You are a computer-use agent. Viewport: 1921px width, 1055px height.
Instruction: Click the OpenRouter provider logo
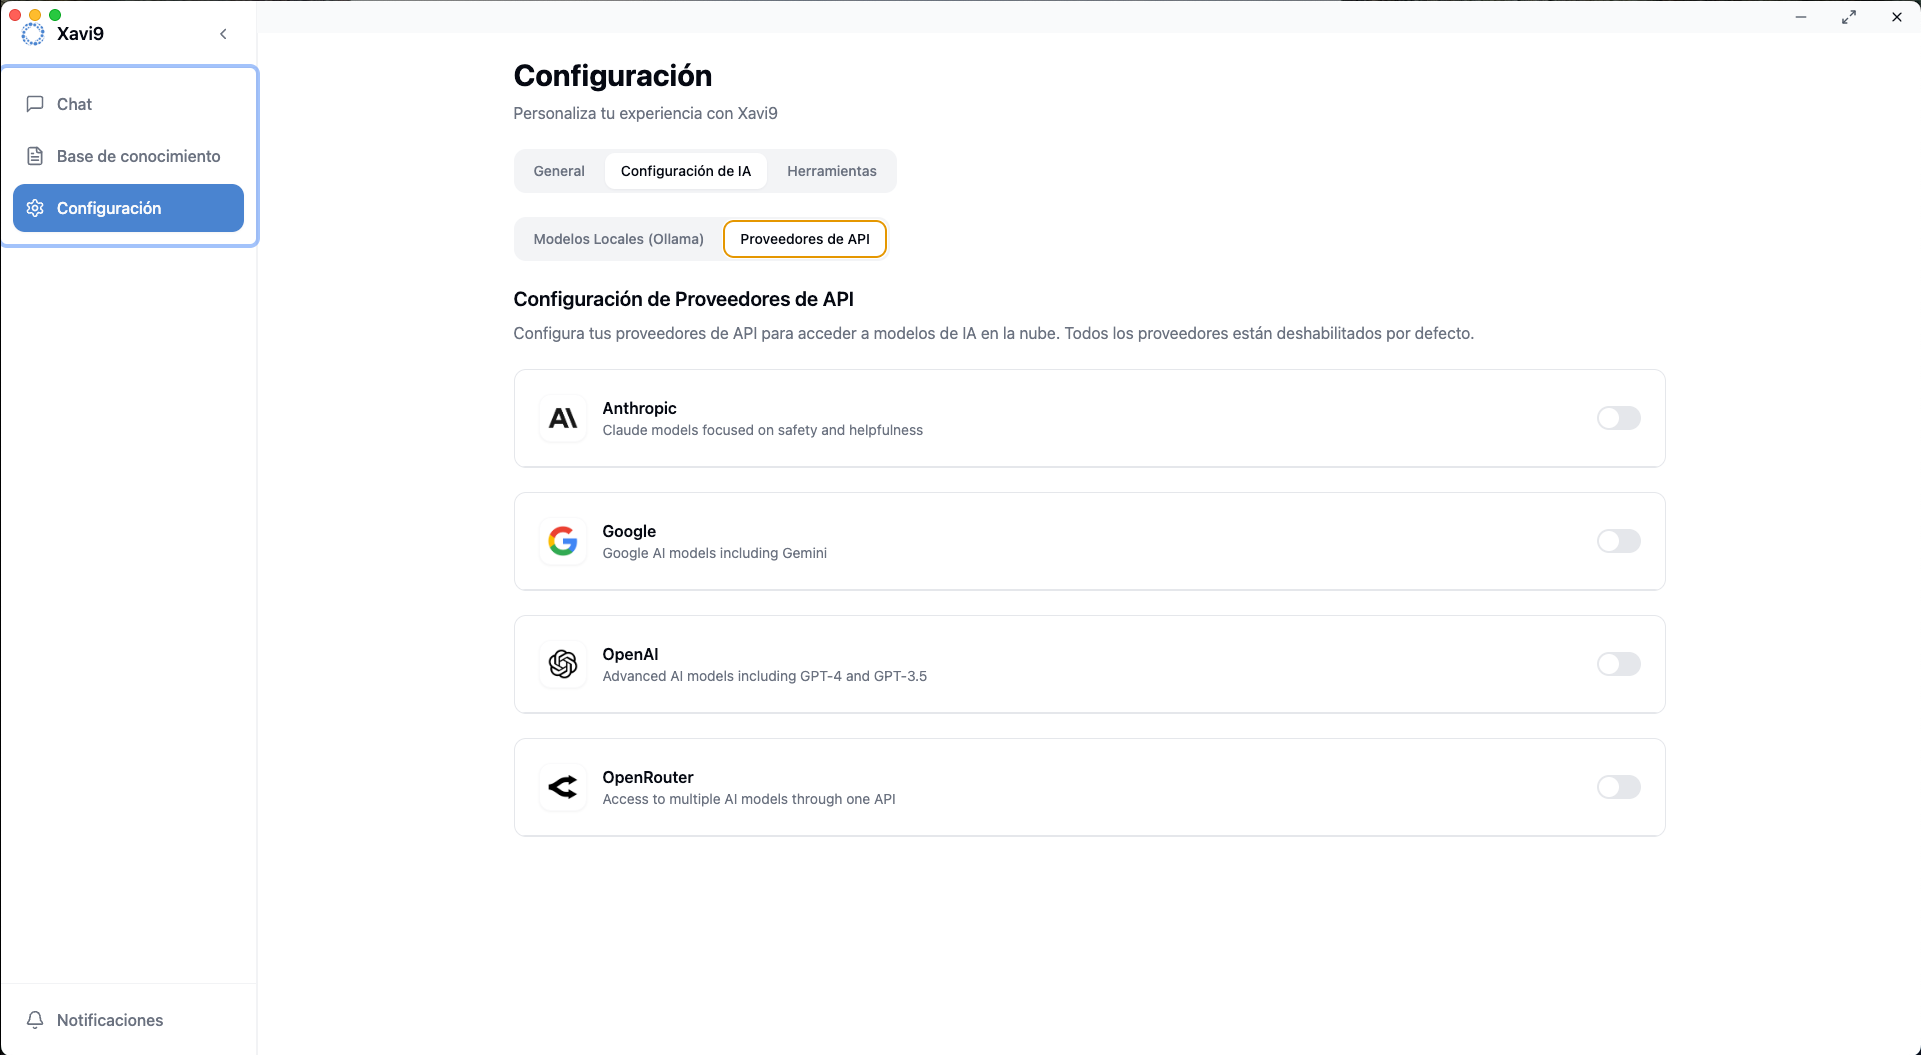coord(563,787)
